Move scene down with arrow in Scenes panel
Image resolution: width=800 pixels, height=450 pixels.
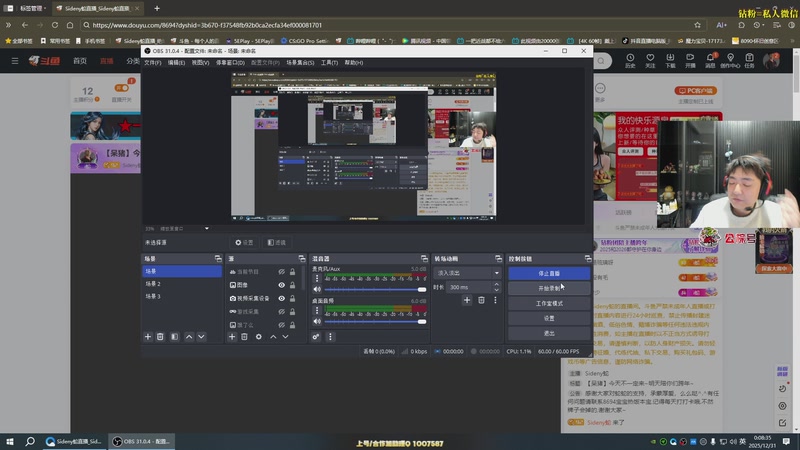click(x=202, y=337)
